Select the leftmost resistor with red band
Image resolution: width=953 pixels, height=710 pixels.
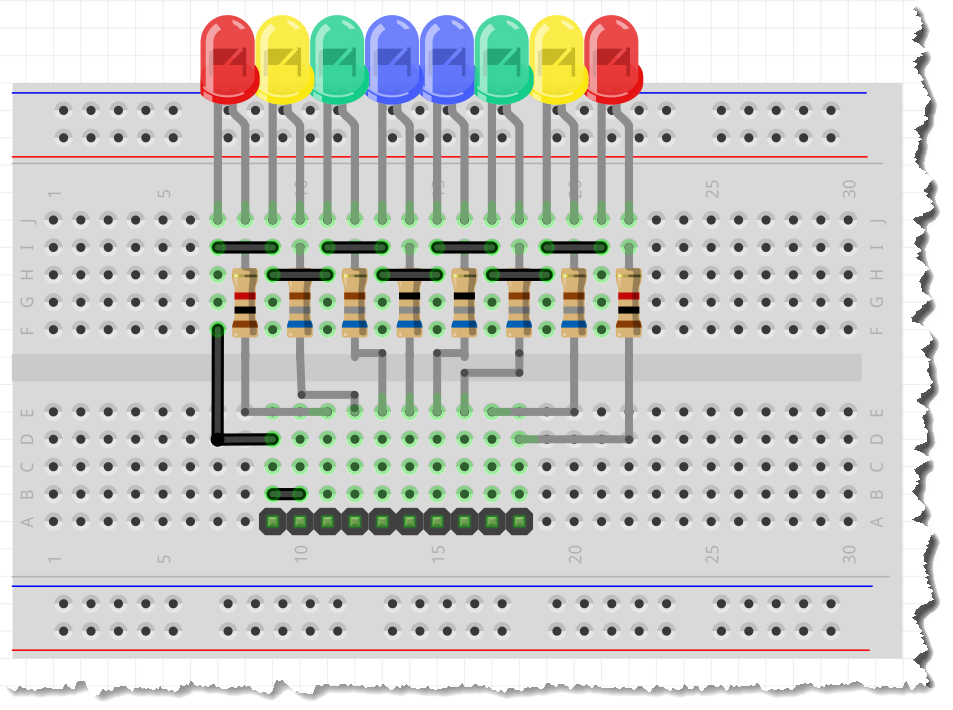(x=245, y=301)
